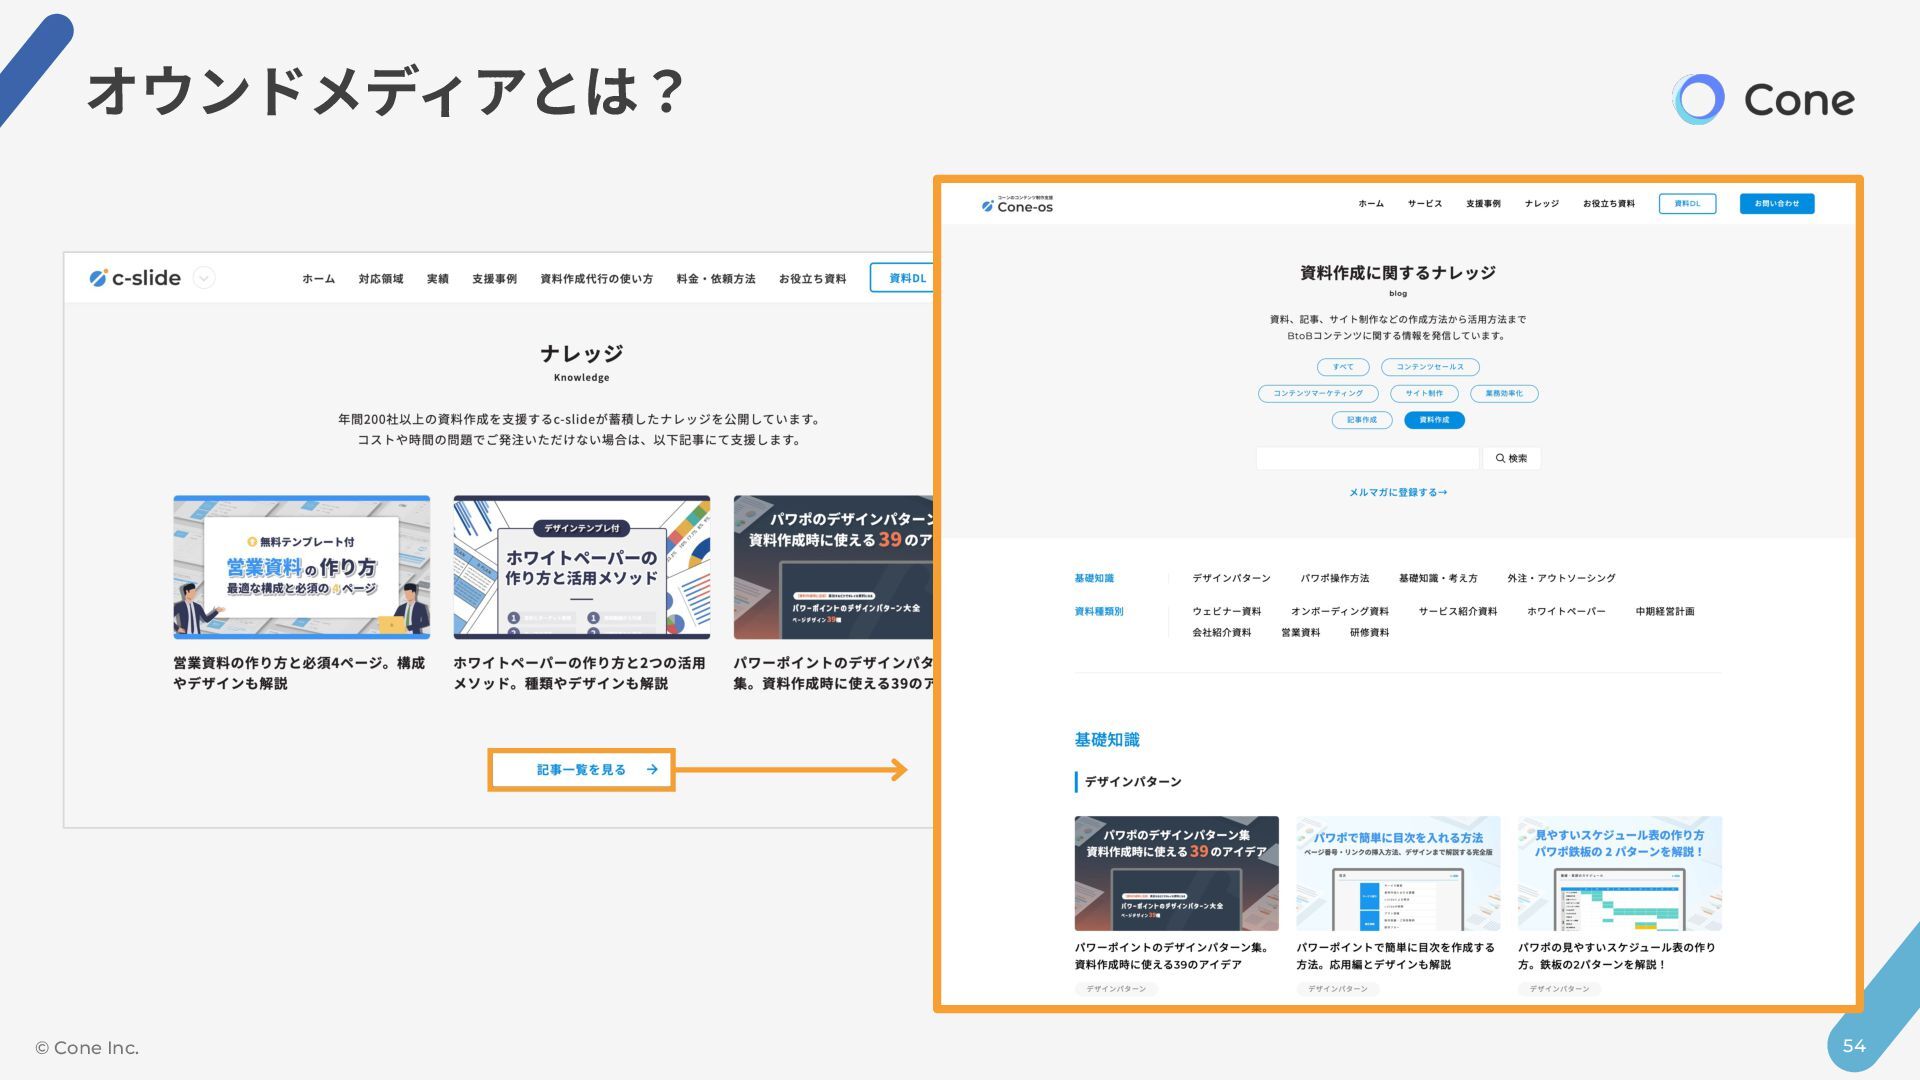The height and width of the screenshot is (1080, 1920).
Task: Open the ホワイトペーパーの作り方 article thumbnail
Action: pyautogui.click(x=581, y=567)
